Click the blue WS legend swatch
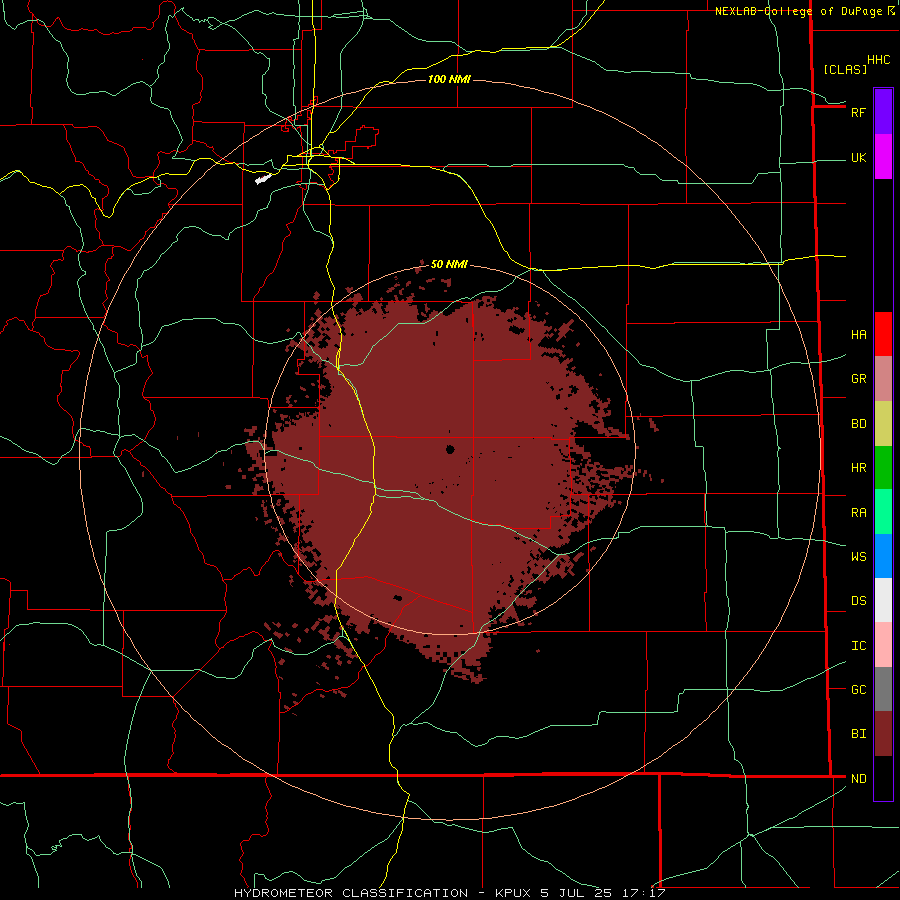900x900 pixels. (x=883, y=556)
